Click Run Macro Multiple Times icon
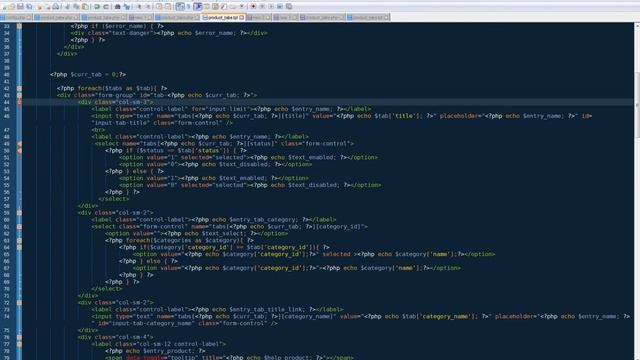The image size is (640, 360). point(280,7)
